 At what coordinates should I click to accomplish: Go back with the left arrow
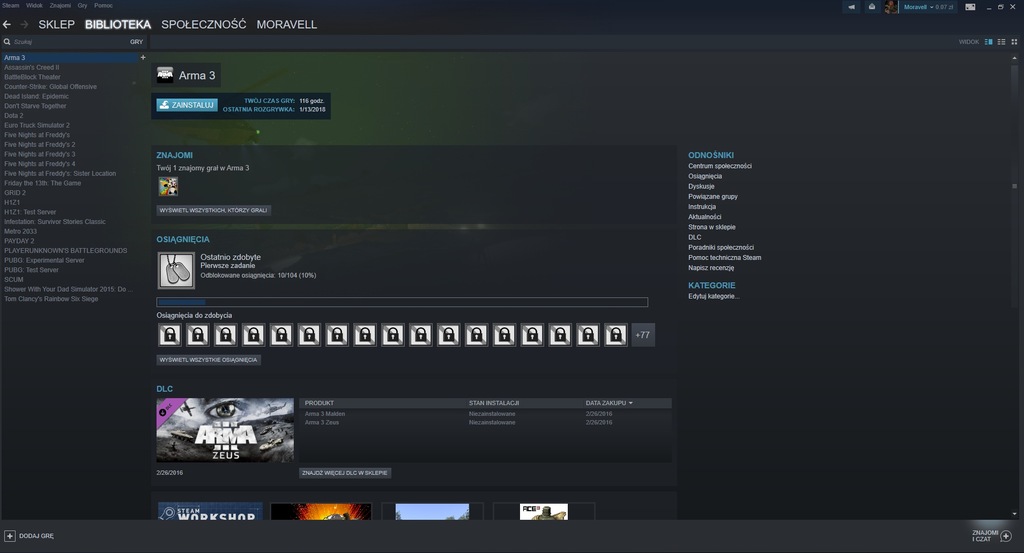tap(7, 24)
